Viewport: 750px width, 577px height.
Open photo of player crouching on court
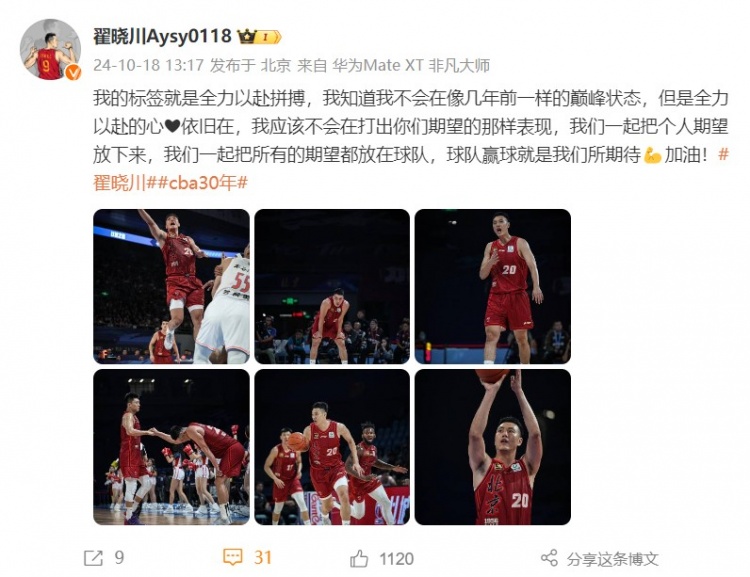[332, 287]
